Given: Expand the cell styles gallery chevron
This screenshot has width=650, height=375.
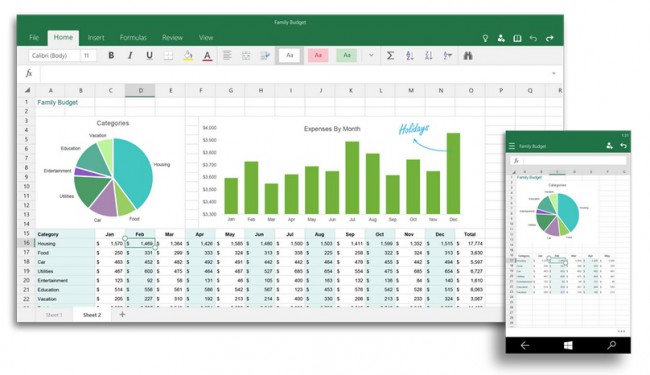Looking at the screenshot, I should 371,55.
